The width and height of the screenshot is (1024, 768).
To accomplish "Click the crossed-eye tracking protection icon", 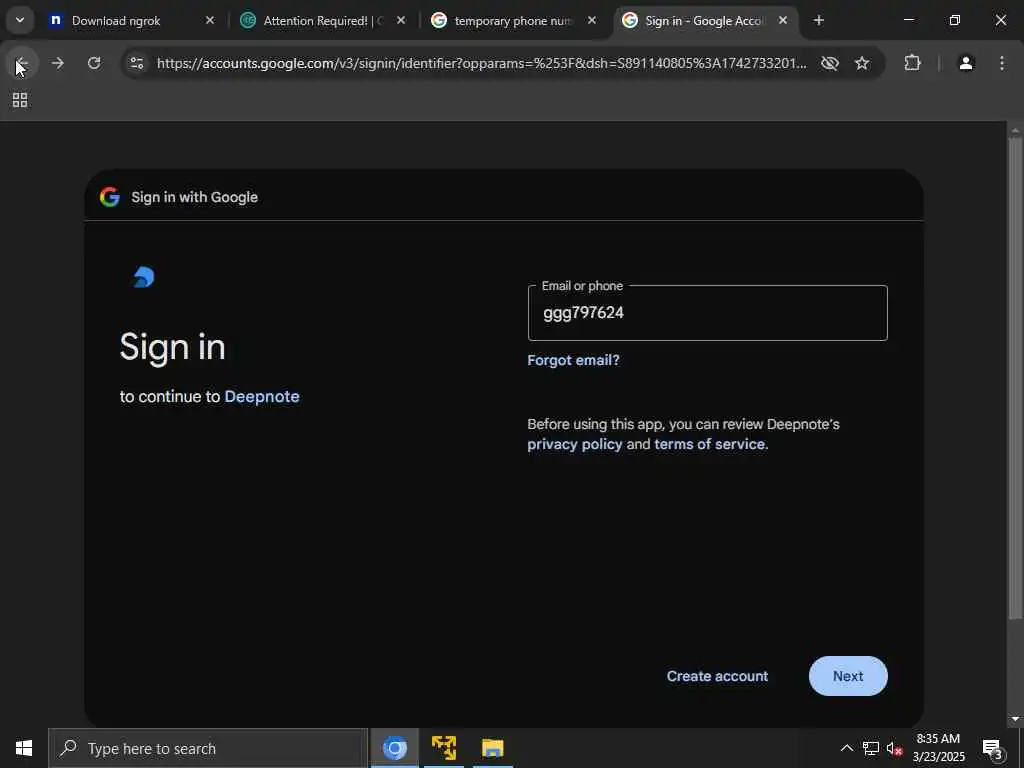I will click(x=829, y=63).
